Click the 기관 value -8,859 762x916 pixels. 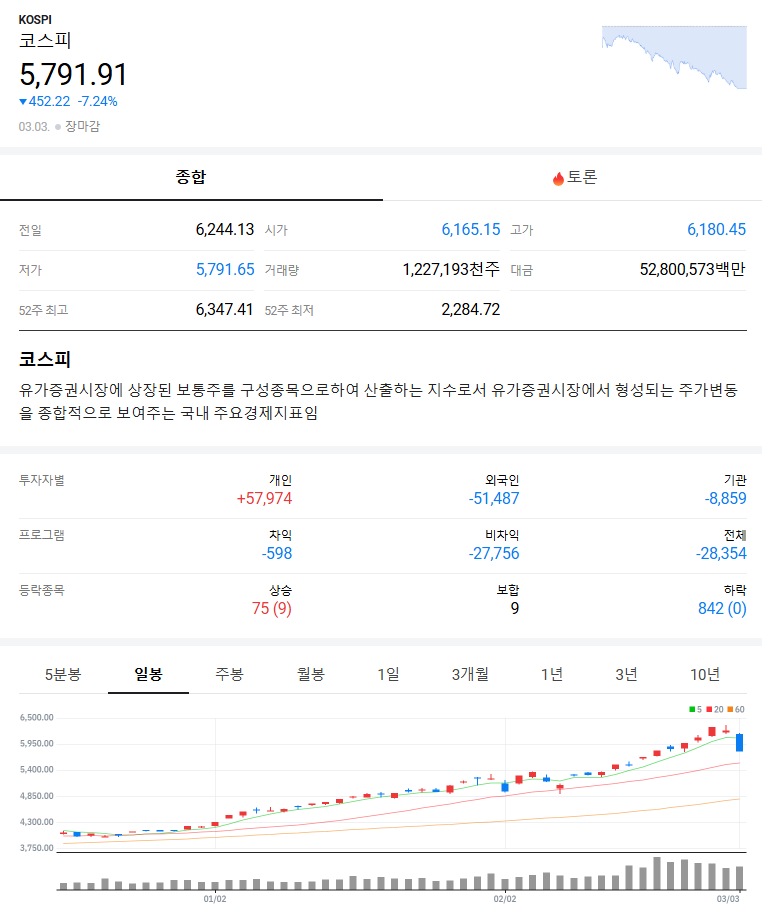click(725, 498)
